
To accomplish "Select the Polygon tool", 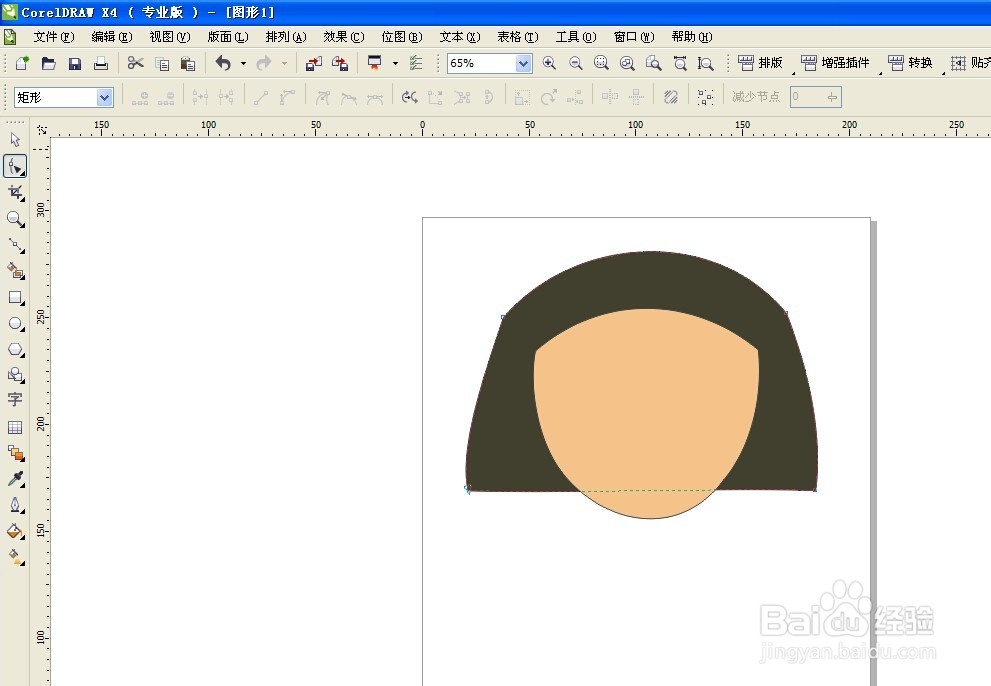I will click(15, 350).
